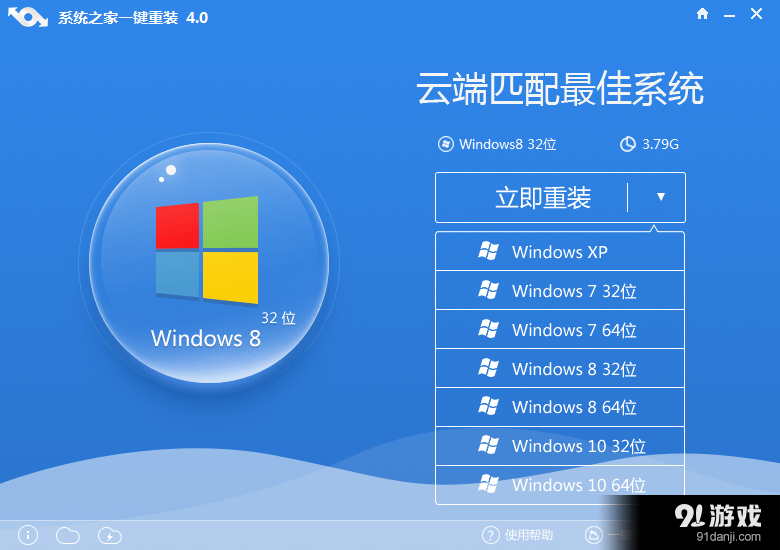Click the cloud lightning icon in bottom bar
Image resolution: width=780 pixels, height=550 pixels.
pos(110,535)
